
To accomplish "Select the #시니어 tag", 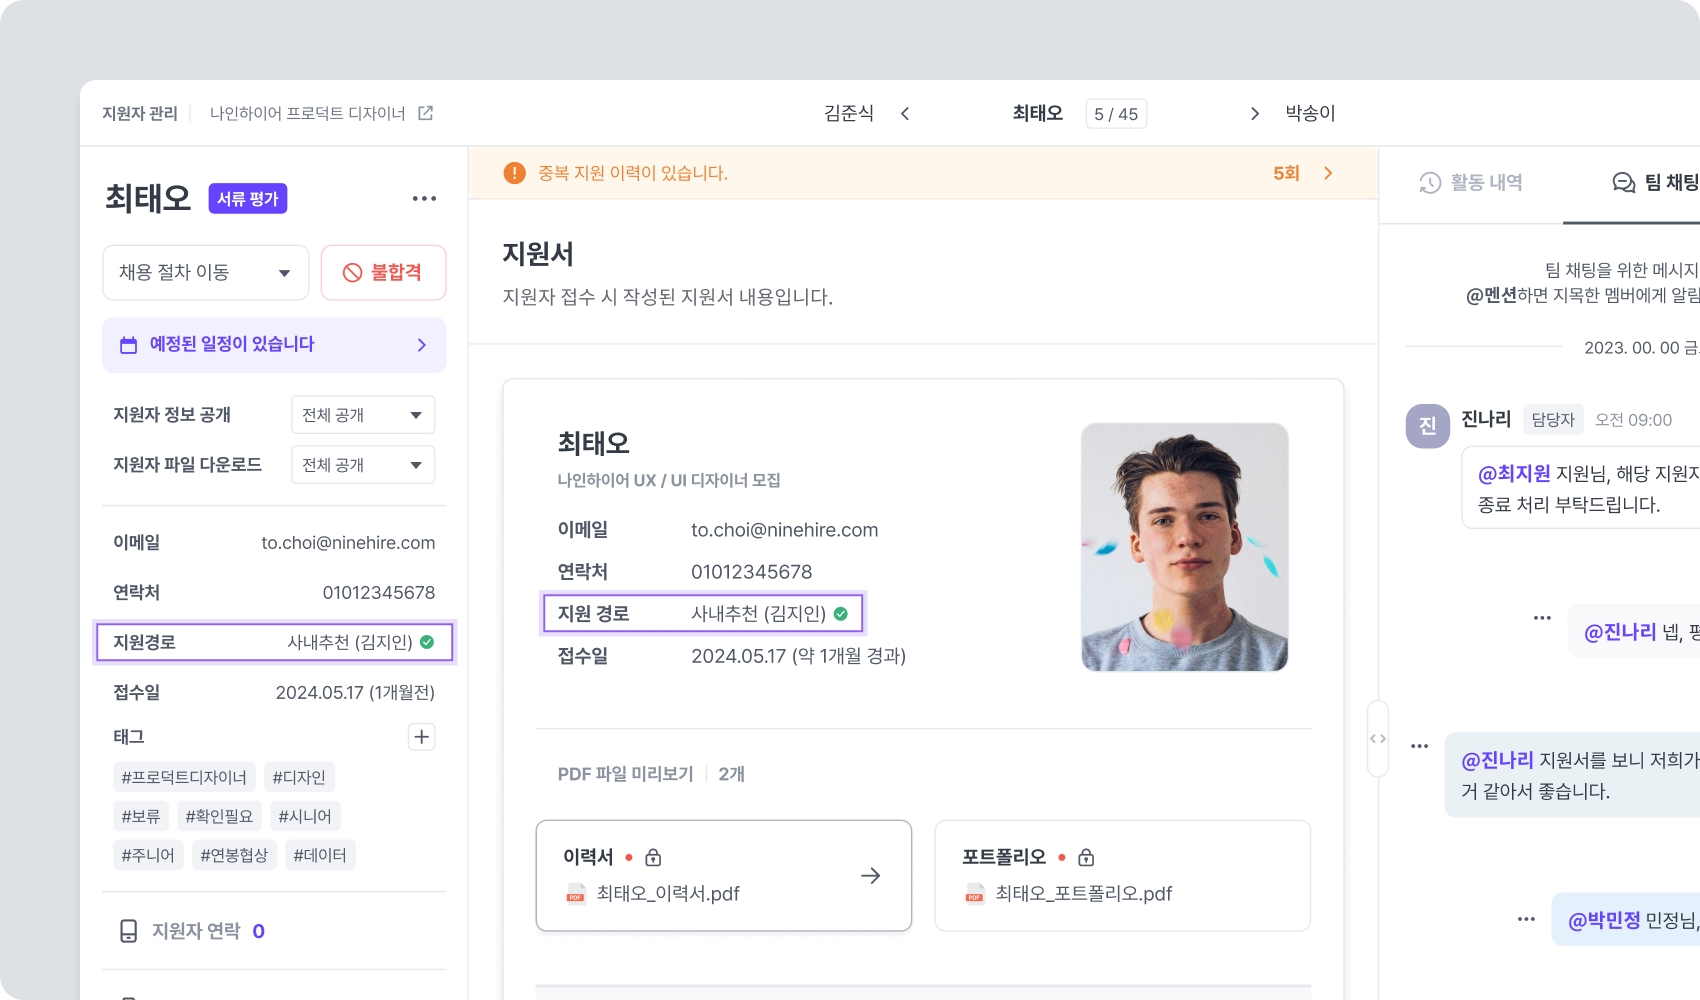I will click(305, 816).
